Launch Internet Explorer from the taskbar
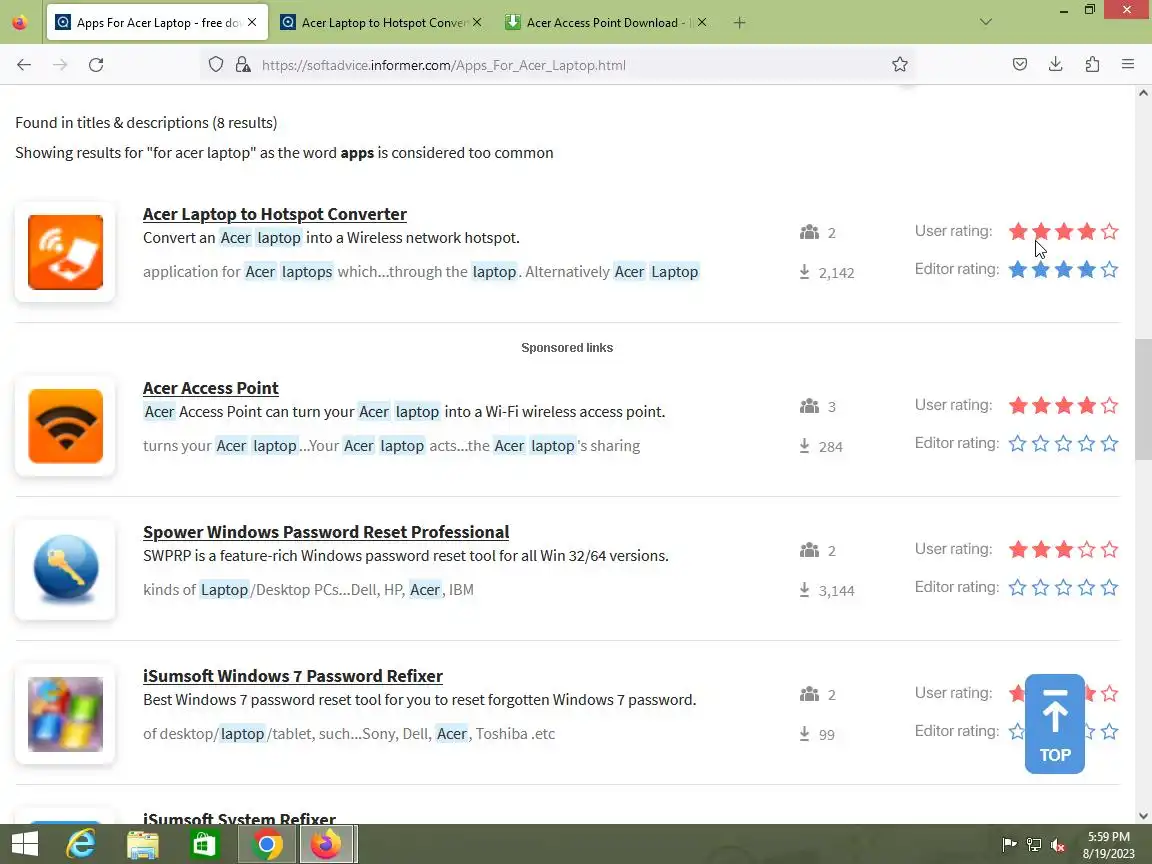The height and width of the screenshot is (864, 1152). [81, 844]
